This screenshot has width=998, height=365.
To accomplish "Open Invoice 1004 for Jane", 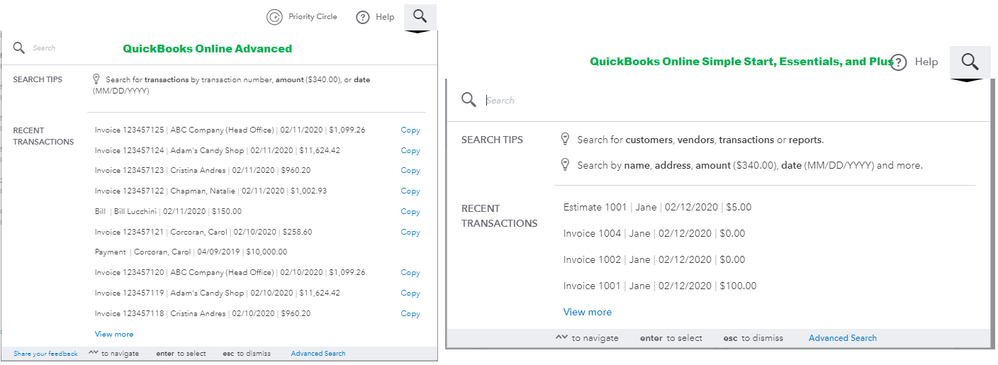I will [x=654, y=234].
